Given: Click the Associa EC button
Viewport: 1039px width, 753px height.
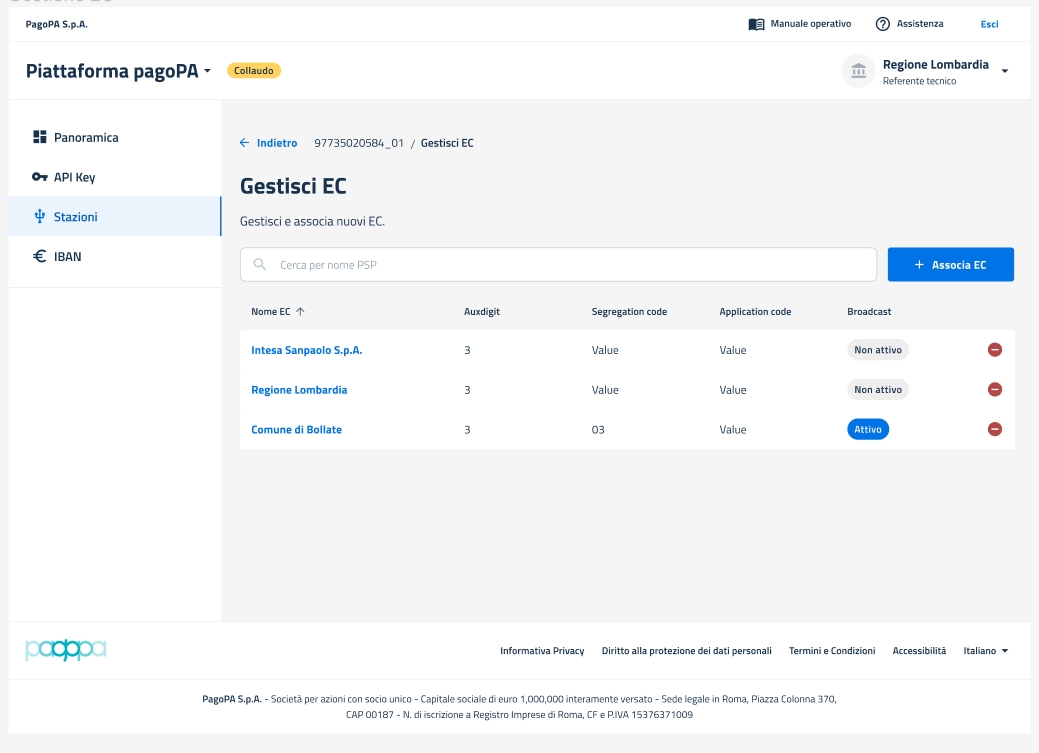Looking at the screenshot, I should (x=950, y=265).
